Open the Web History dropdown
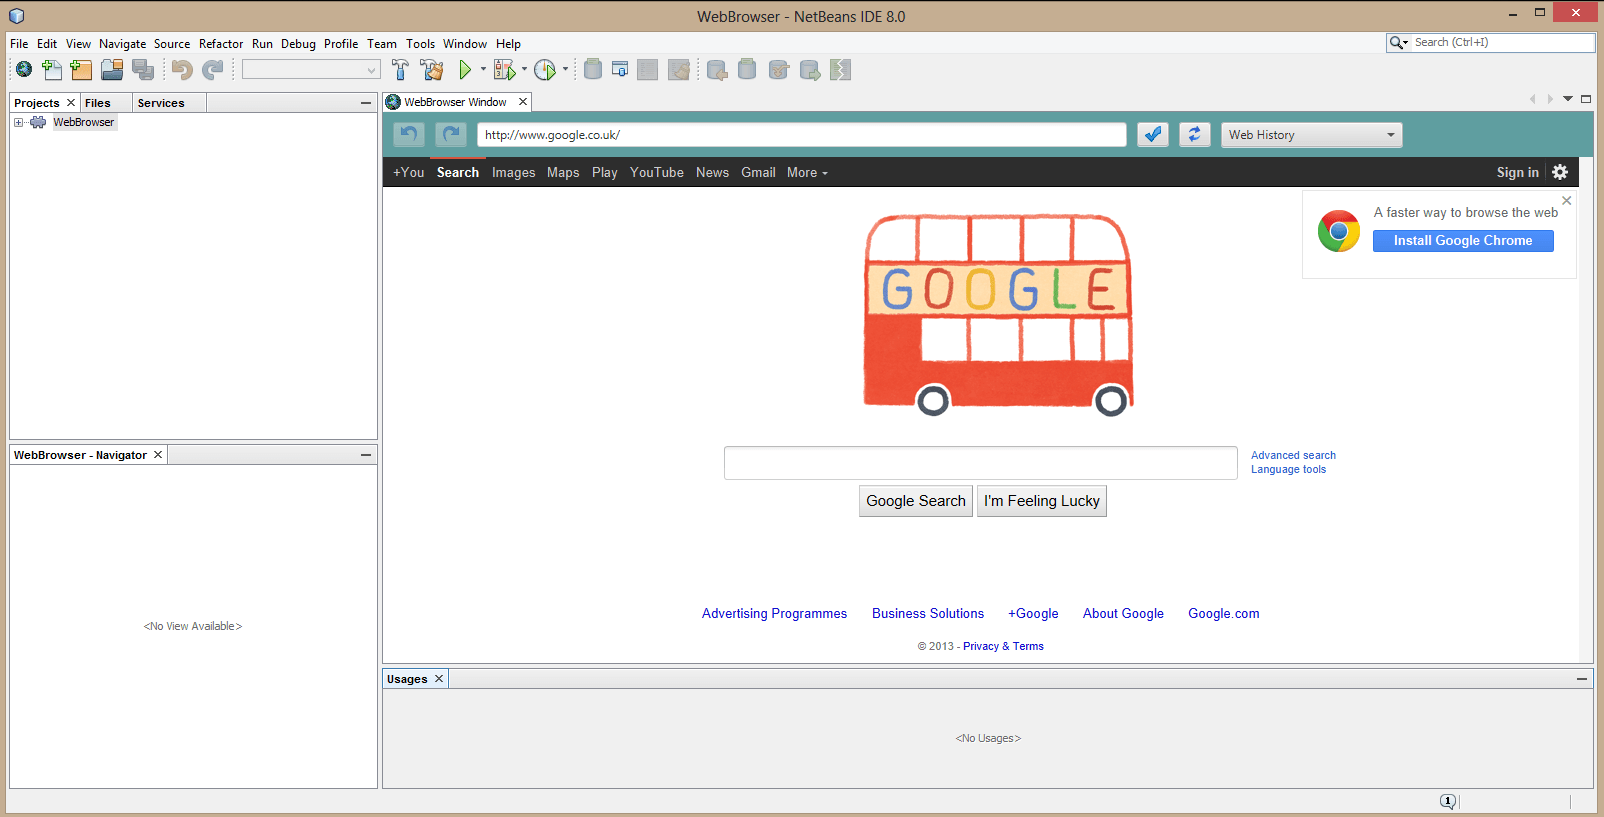This screenshot has width=1604, height=817. point(1311,135)
